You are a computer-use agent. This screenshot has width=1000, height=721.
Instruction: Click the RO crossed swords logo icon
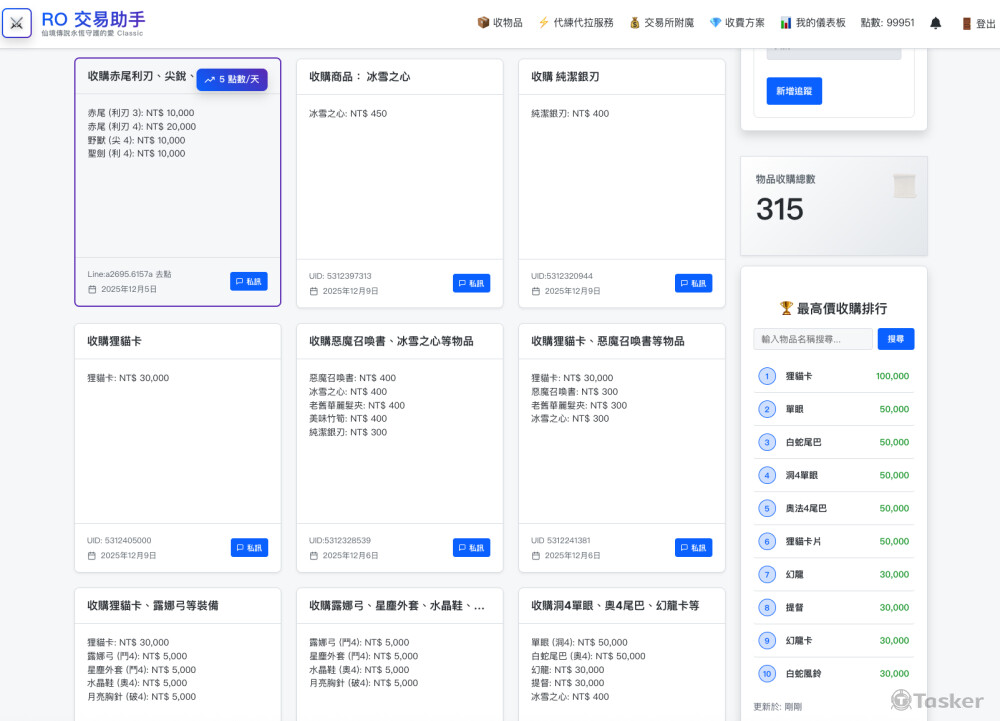click(x=17, y=23)
